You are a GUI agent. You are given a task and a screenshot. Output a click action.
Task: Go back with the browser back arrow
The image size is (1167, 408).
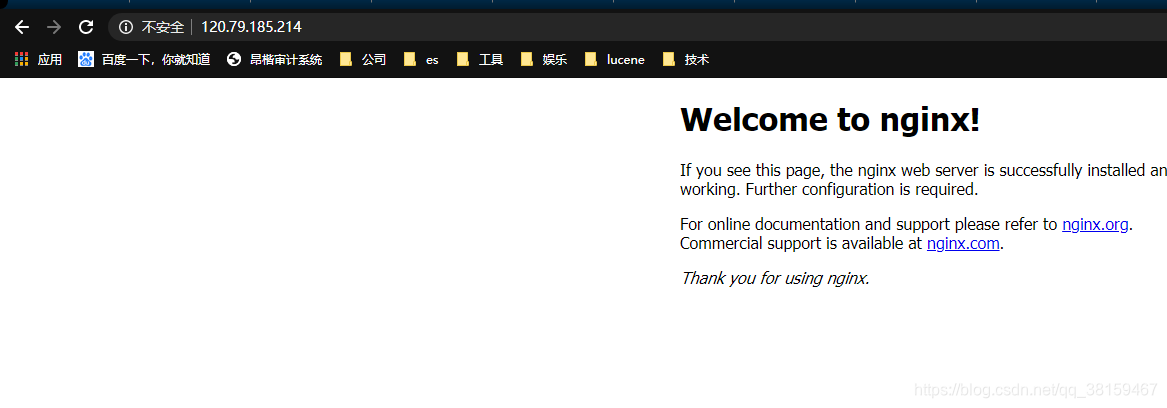pos(22,28)
